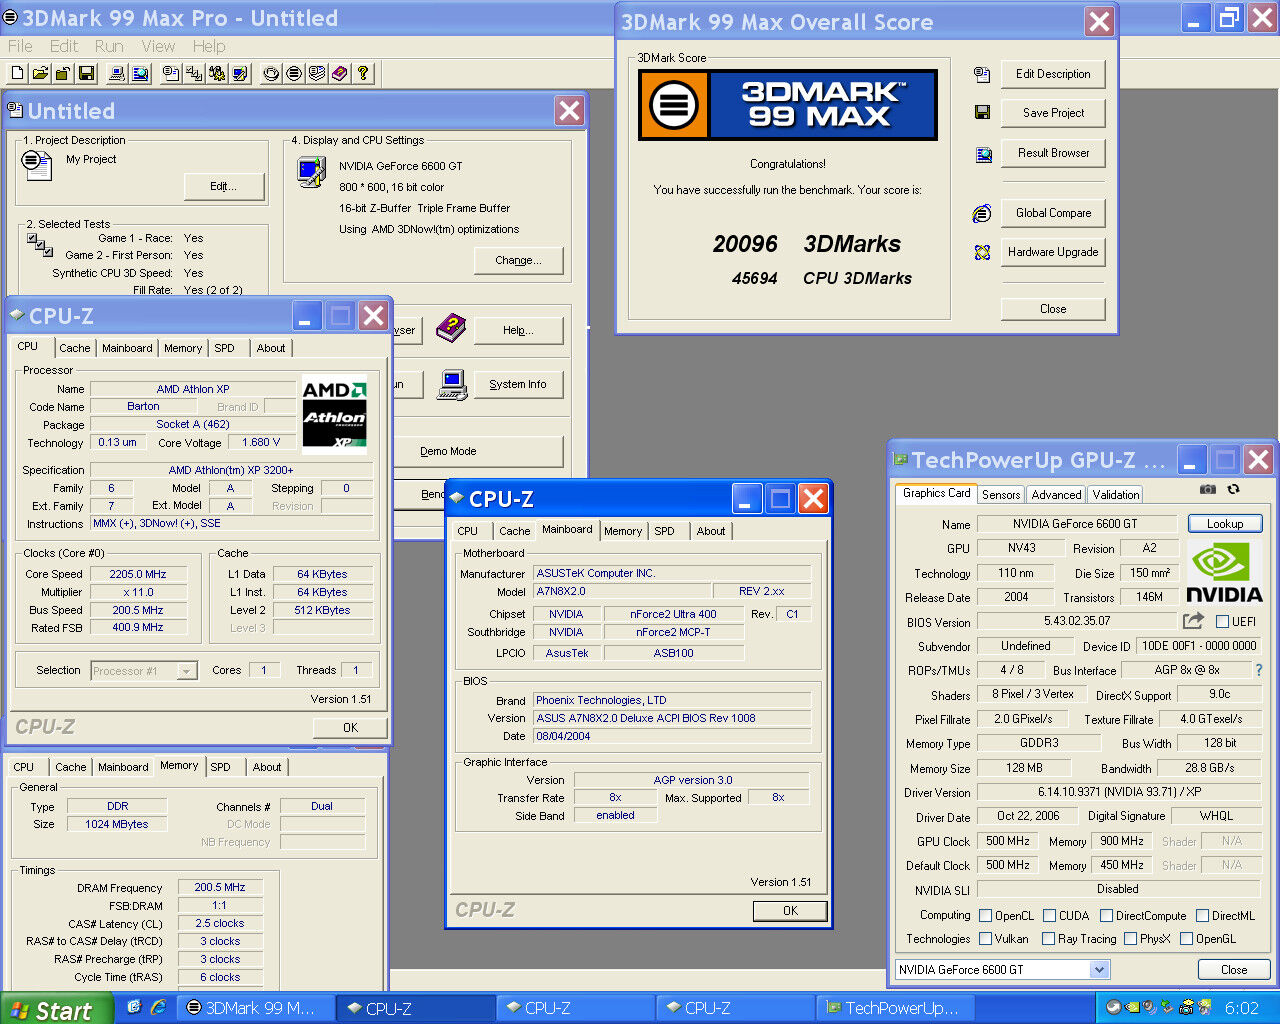
Task: Switch to the Sensors tab in GPU-Z
Action: (1001, 495)
